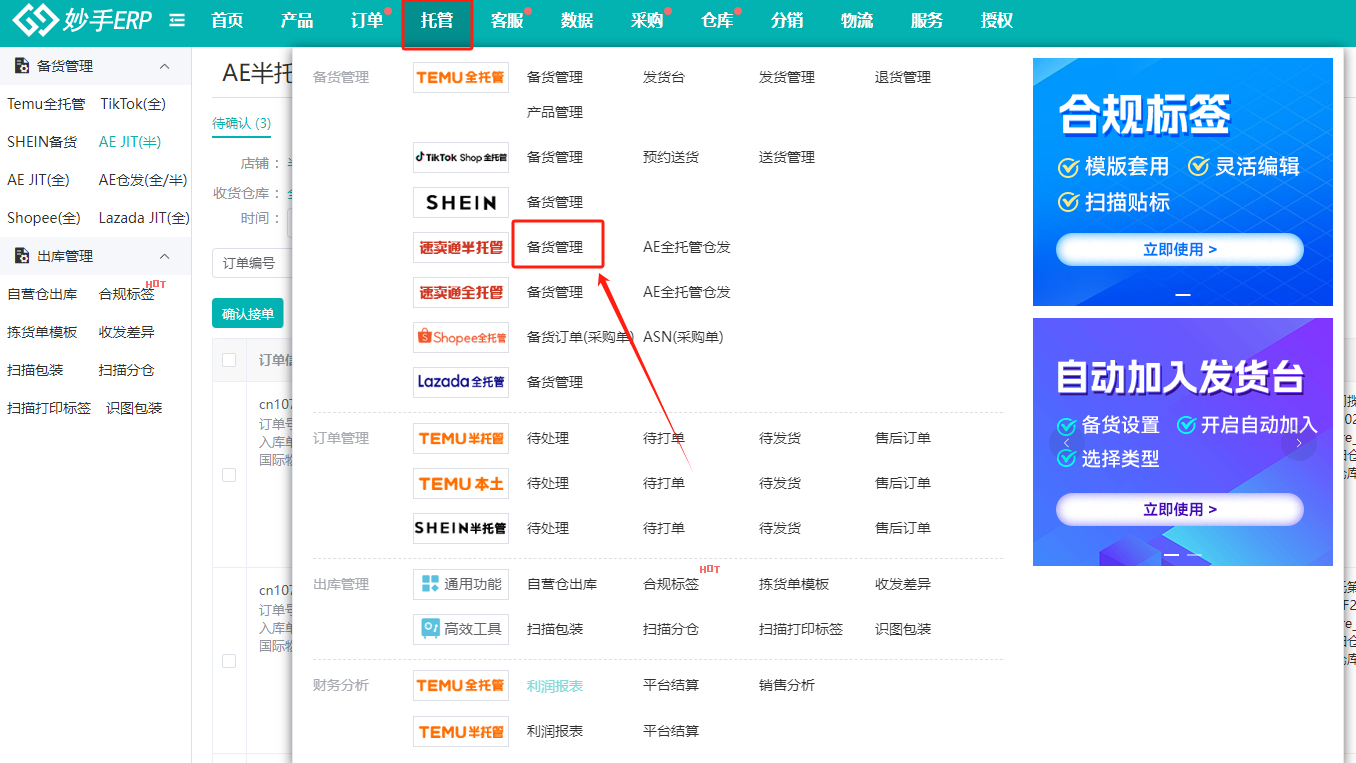
Task: Click the Shopee全托管 logo
Action: [461, 337]
